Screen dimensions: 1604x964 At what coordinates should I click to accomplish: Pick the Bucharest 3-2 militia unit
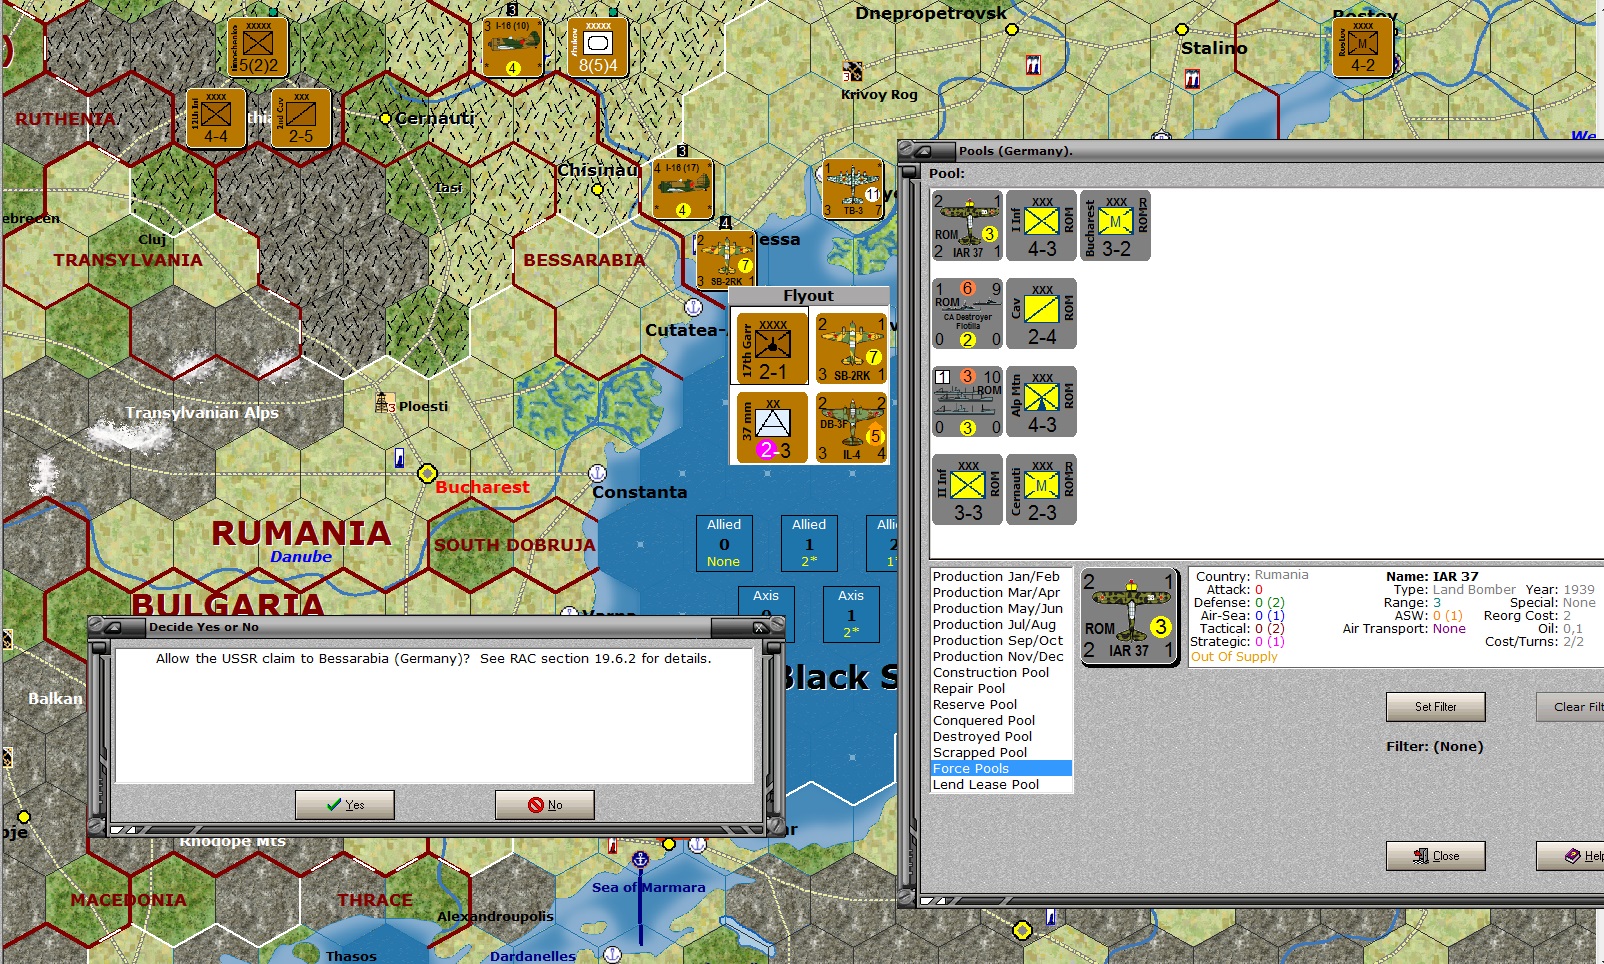(1115, 226)
